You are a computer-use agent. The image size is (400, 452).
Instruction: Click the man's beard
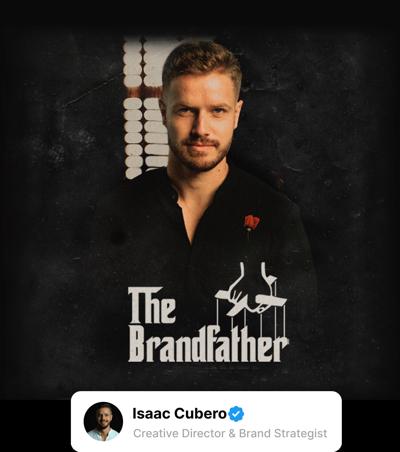pos(199,154)
